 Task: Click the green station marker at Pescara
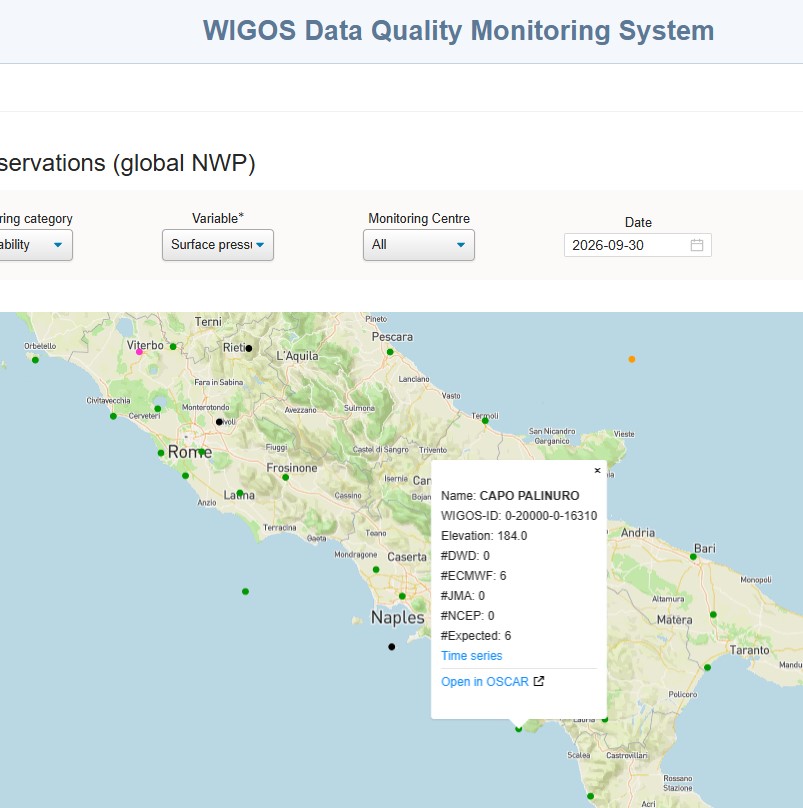tap(390, 352)
